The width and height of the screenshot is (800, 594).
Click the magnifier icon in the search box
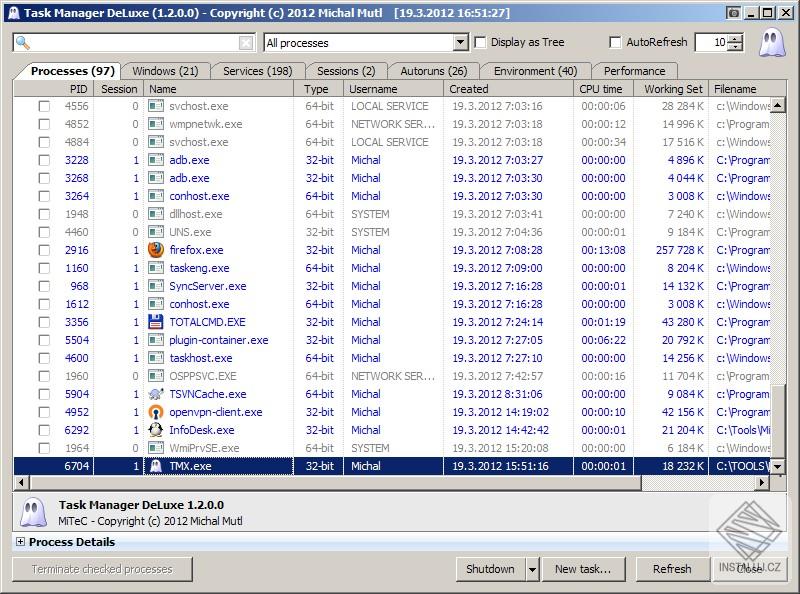point(21,43)
